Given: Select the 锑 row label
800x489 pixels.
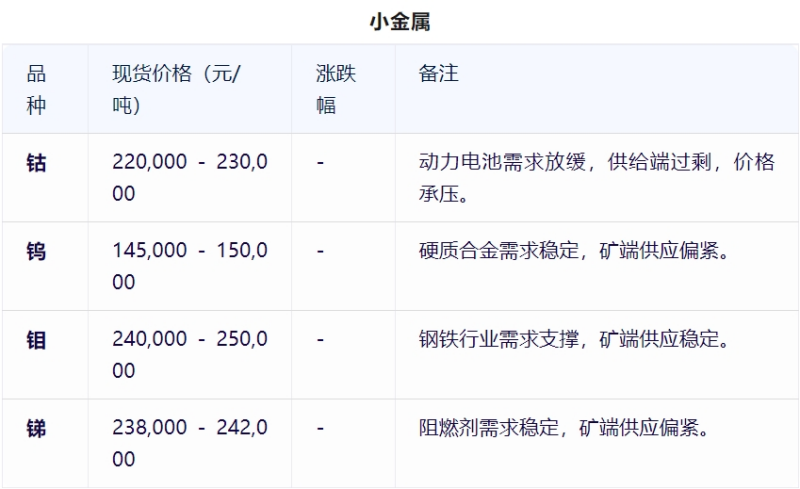Looking at the screenshot, I should (36, 429).
